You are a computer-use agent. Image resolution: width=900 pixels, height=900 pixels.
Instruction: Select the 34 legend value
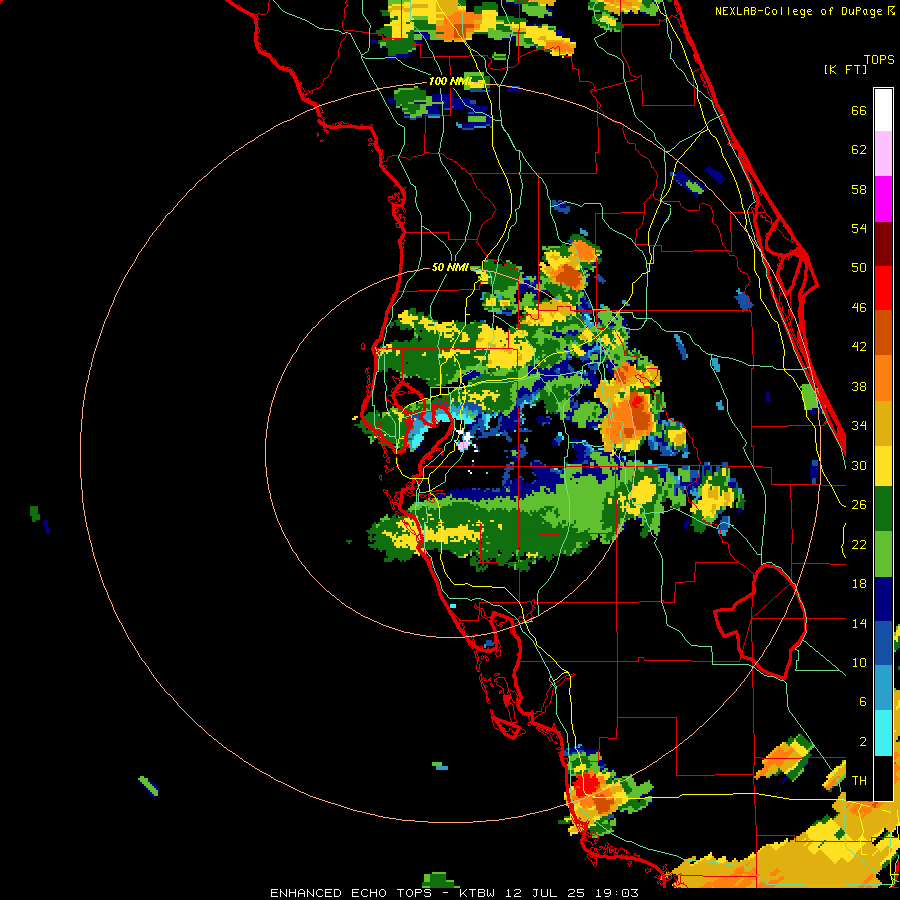point(859,426)
